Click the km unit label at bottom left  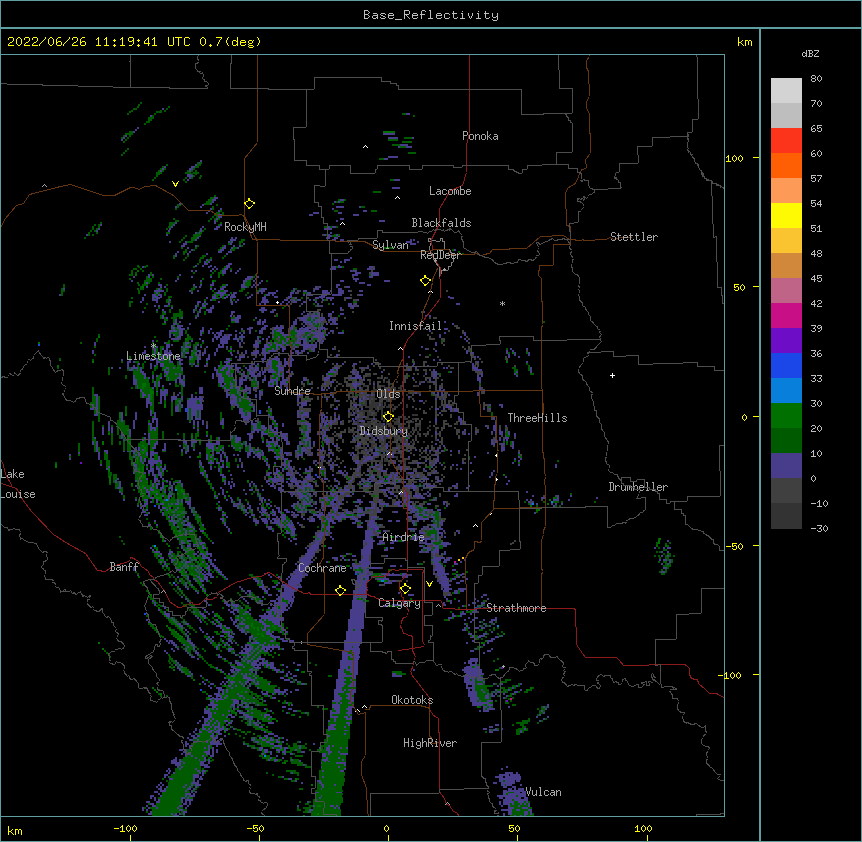coord(15,831)
